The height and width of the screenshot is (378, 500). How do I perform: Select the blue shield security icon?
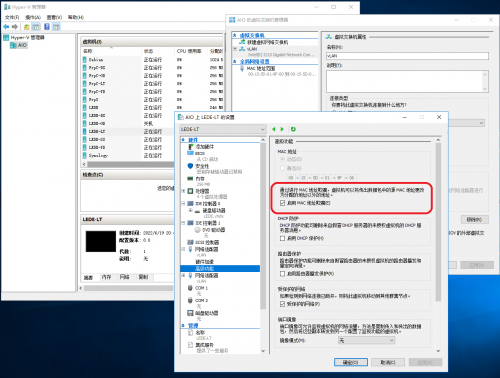(190, 166)
